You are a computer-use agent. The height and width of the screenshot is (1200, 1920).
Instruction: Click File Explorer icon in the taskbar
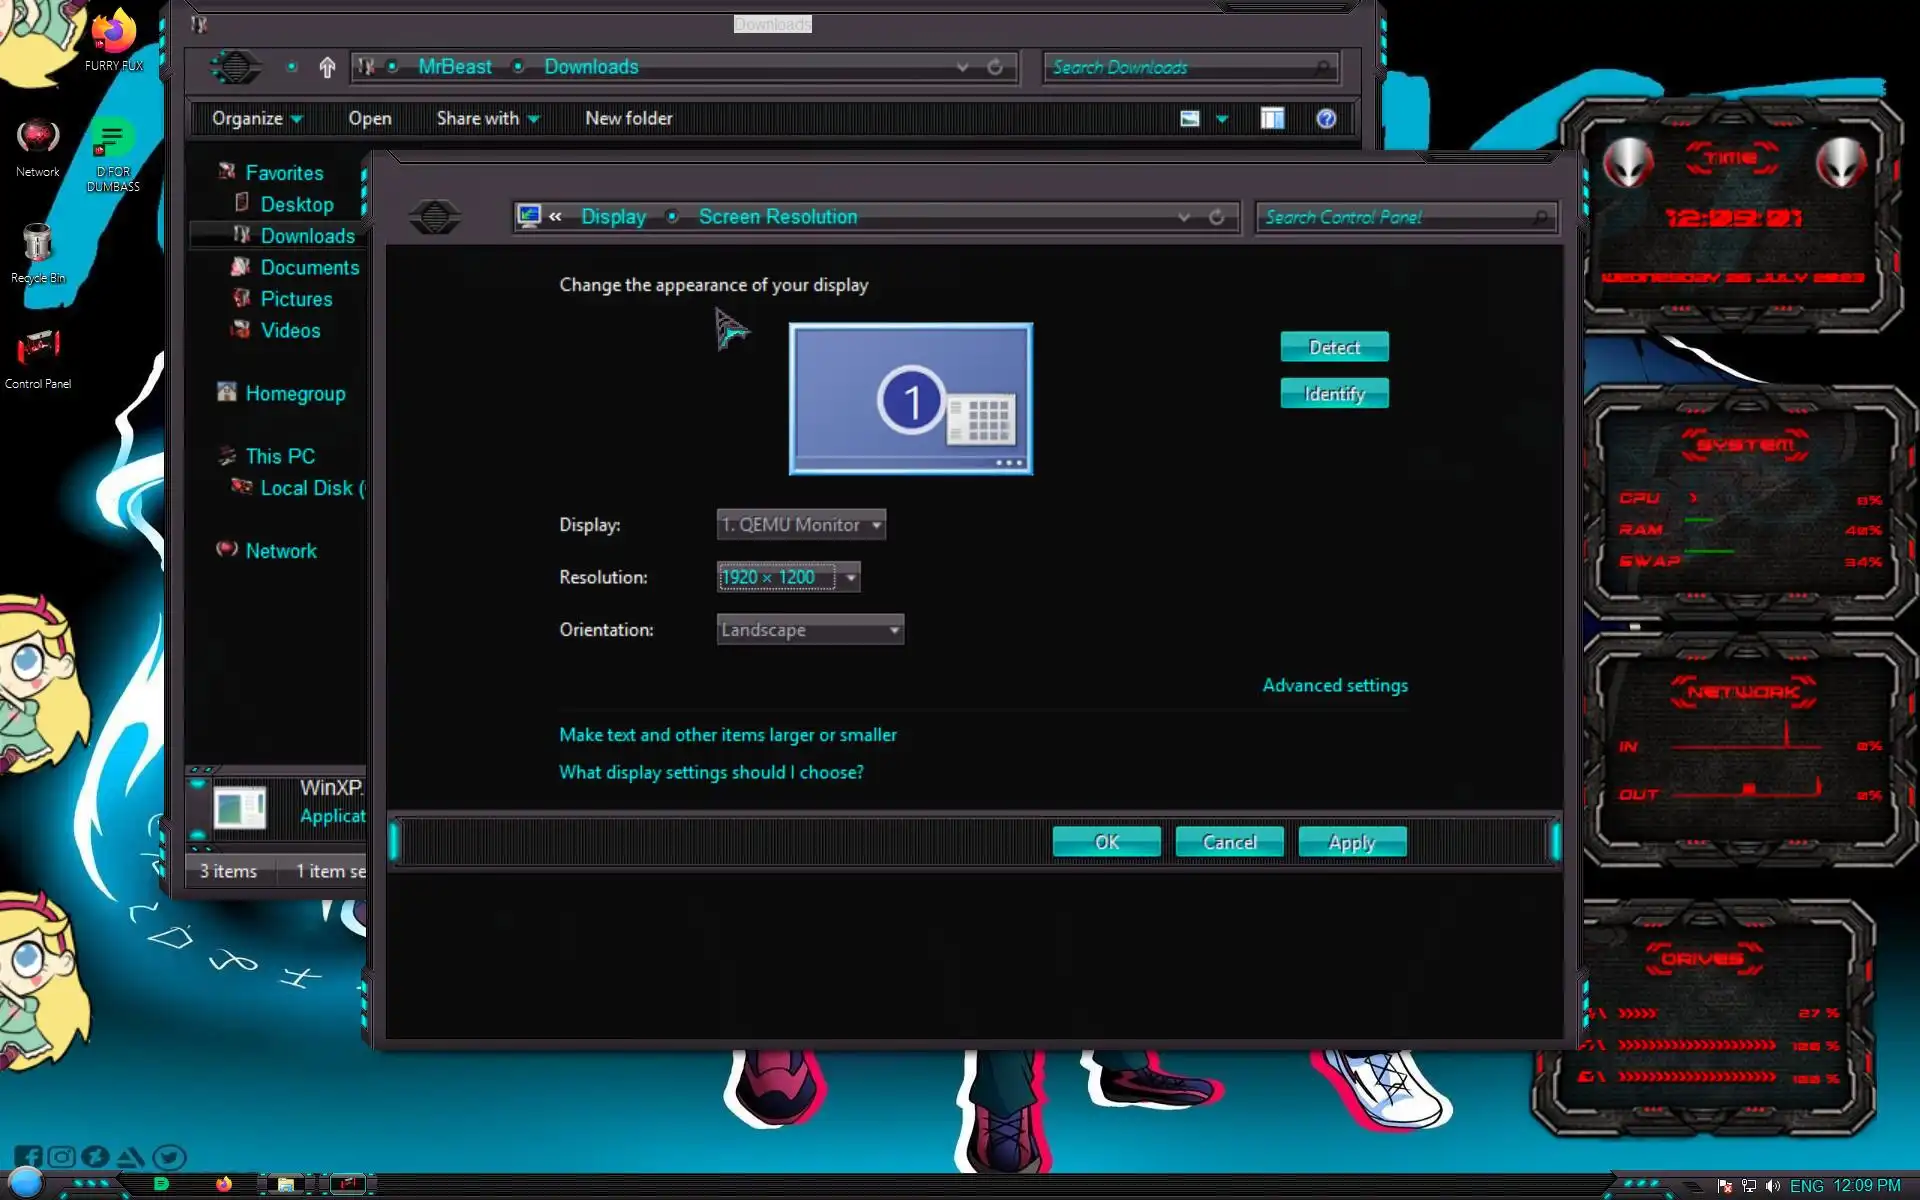tap(286, 1184)
